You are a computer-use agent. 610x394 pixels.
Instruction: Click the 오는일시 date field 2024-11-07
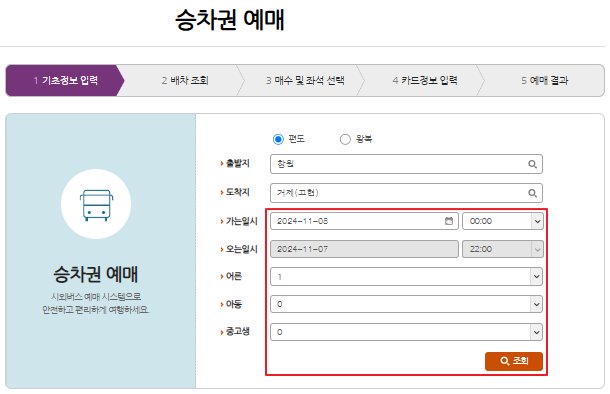(364, 249)
